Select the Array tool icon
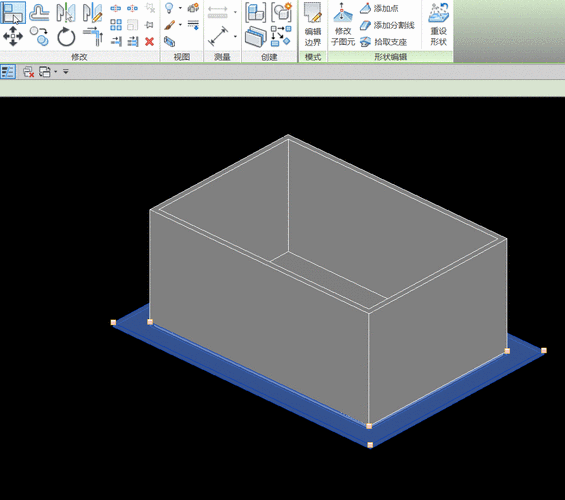This screenshot has height=500, width=565. (x=116, y=25)
